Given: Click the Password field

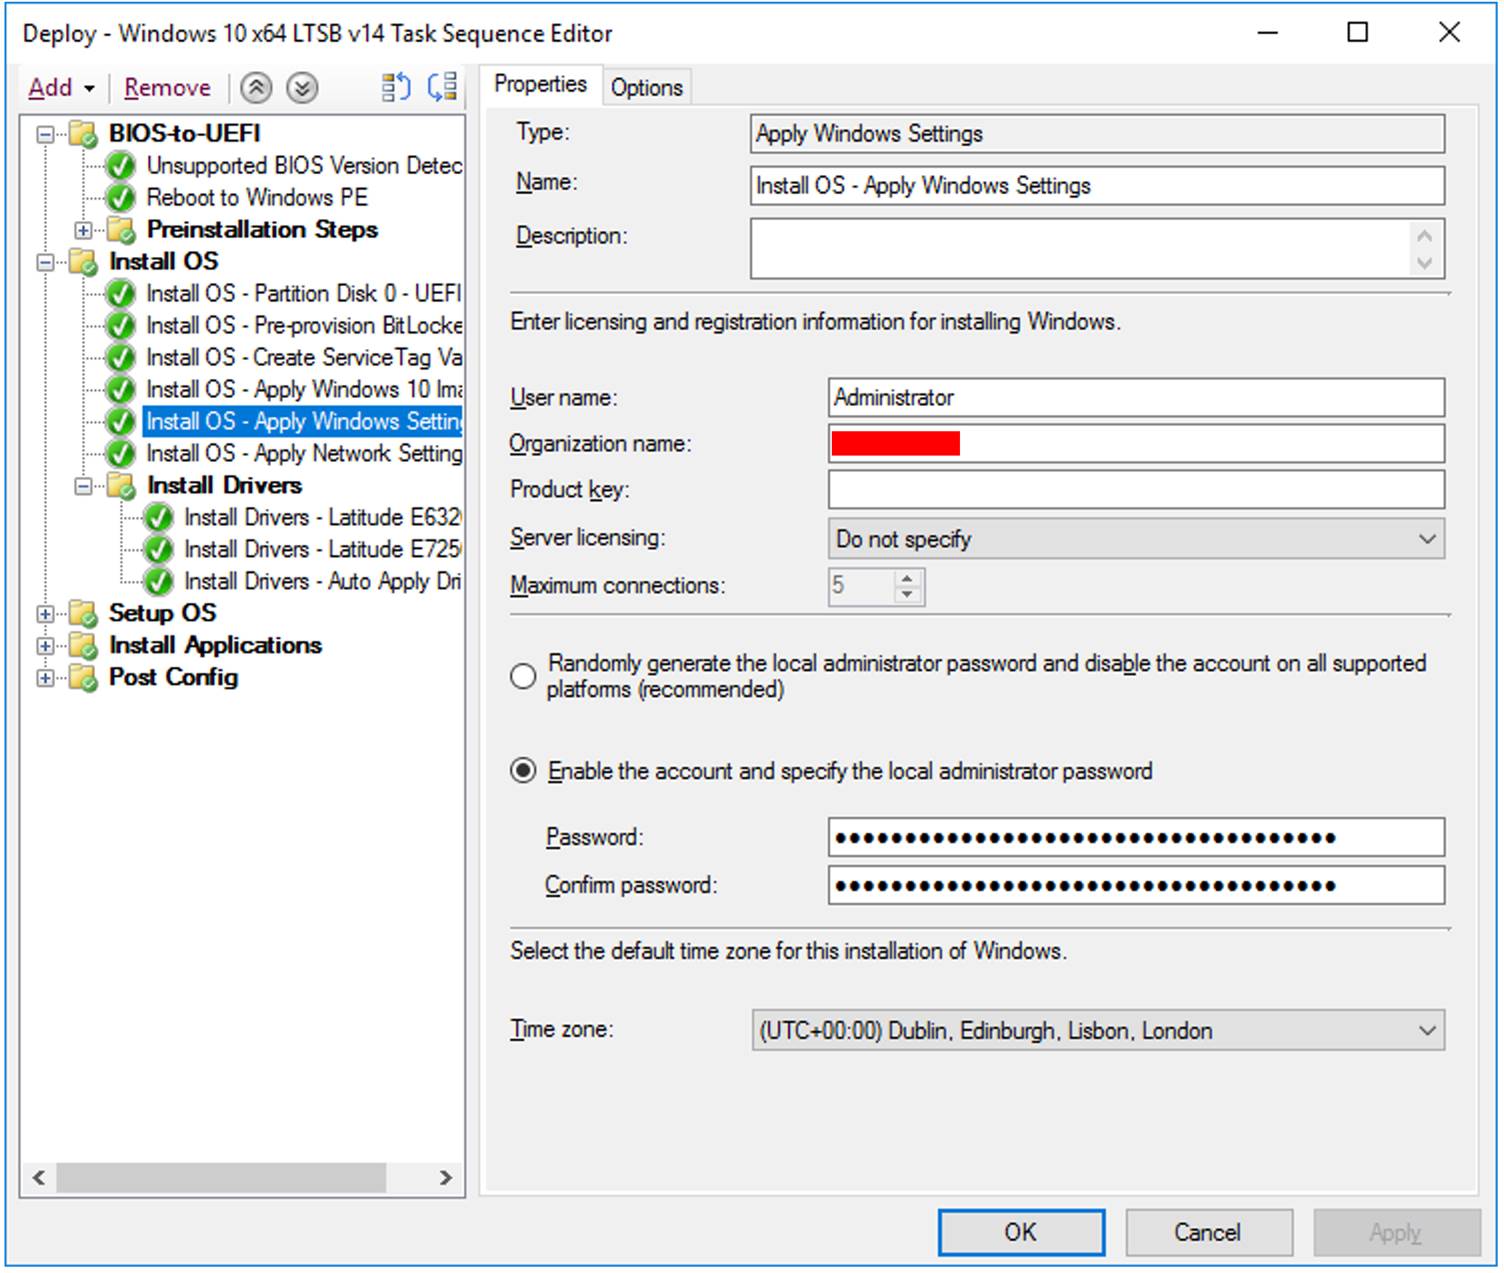Looking at the screenshot, I should tap(1136, 837).
